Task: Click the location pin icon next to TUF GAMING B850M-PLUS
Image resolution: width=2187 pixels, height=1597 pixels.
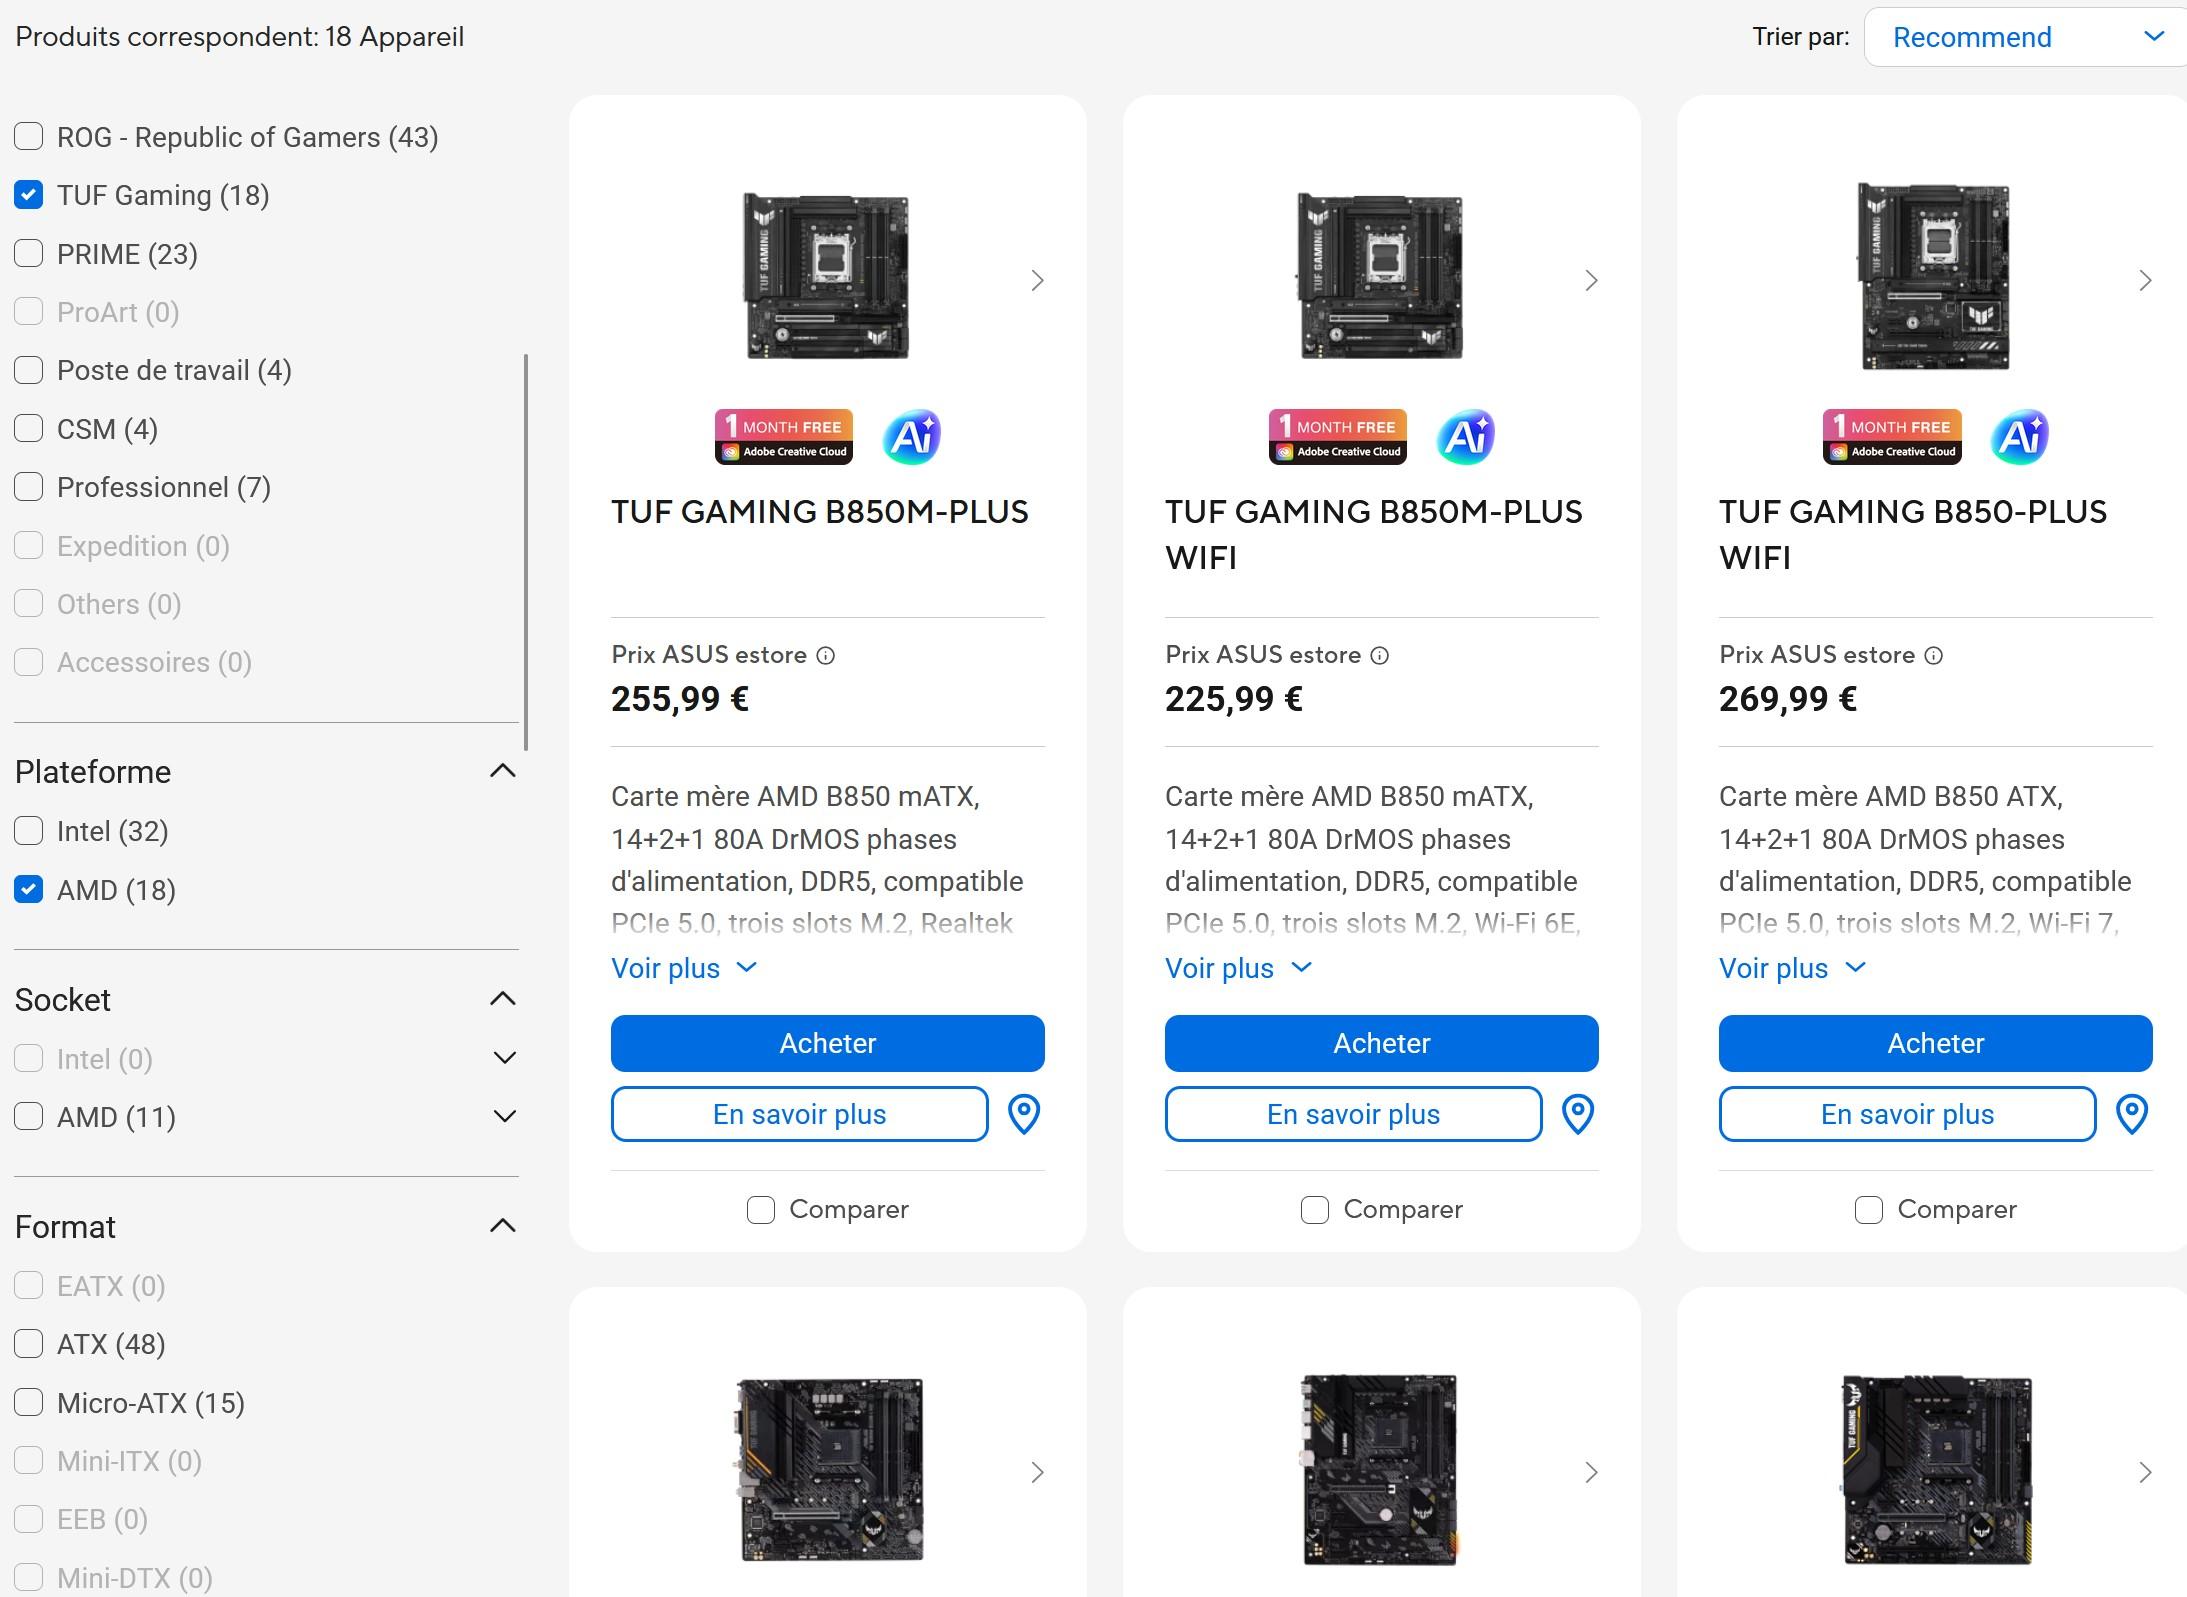Action: pyautogui.click(x=1025, y=1114)
